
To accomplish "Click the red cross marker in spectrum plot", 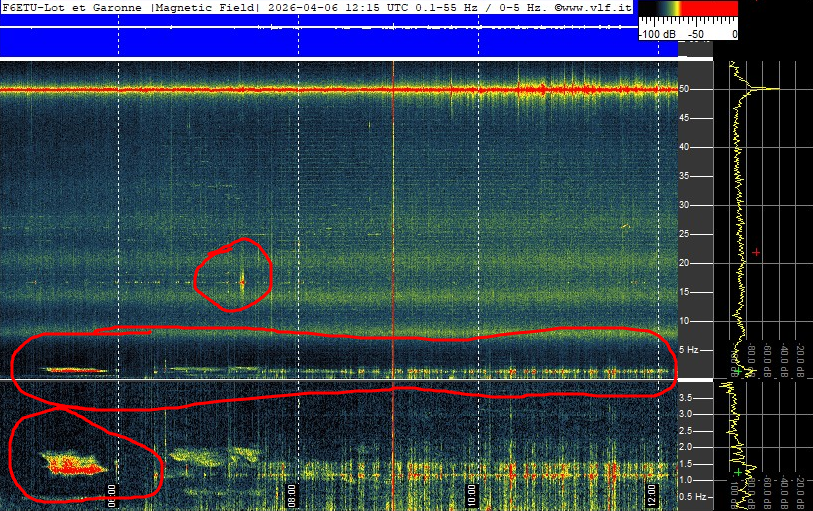I will pos(756,252).
